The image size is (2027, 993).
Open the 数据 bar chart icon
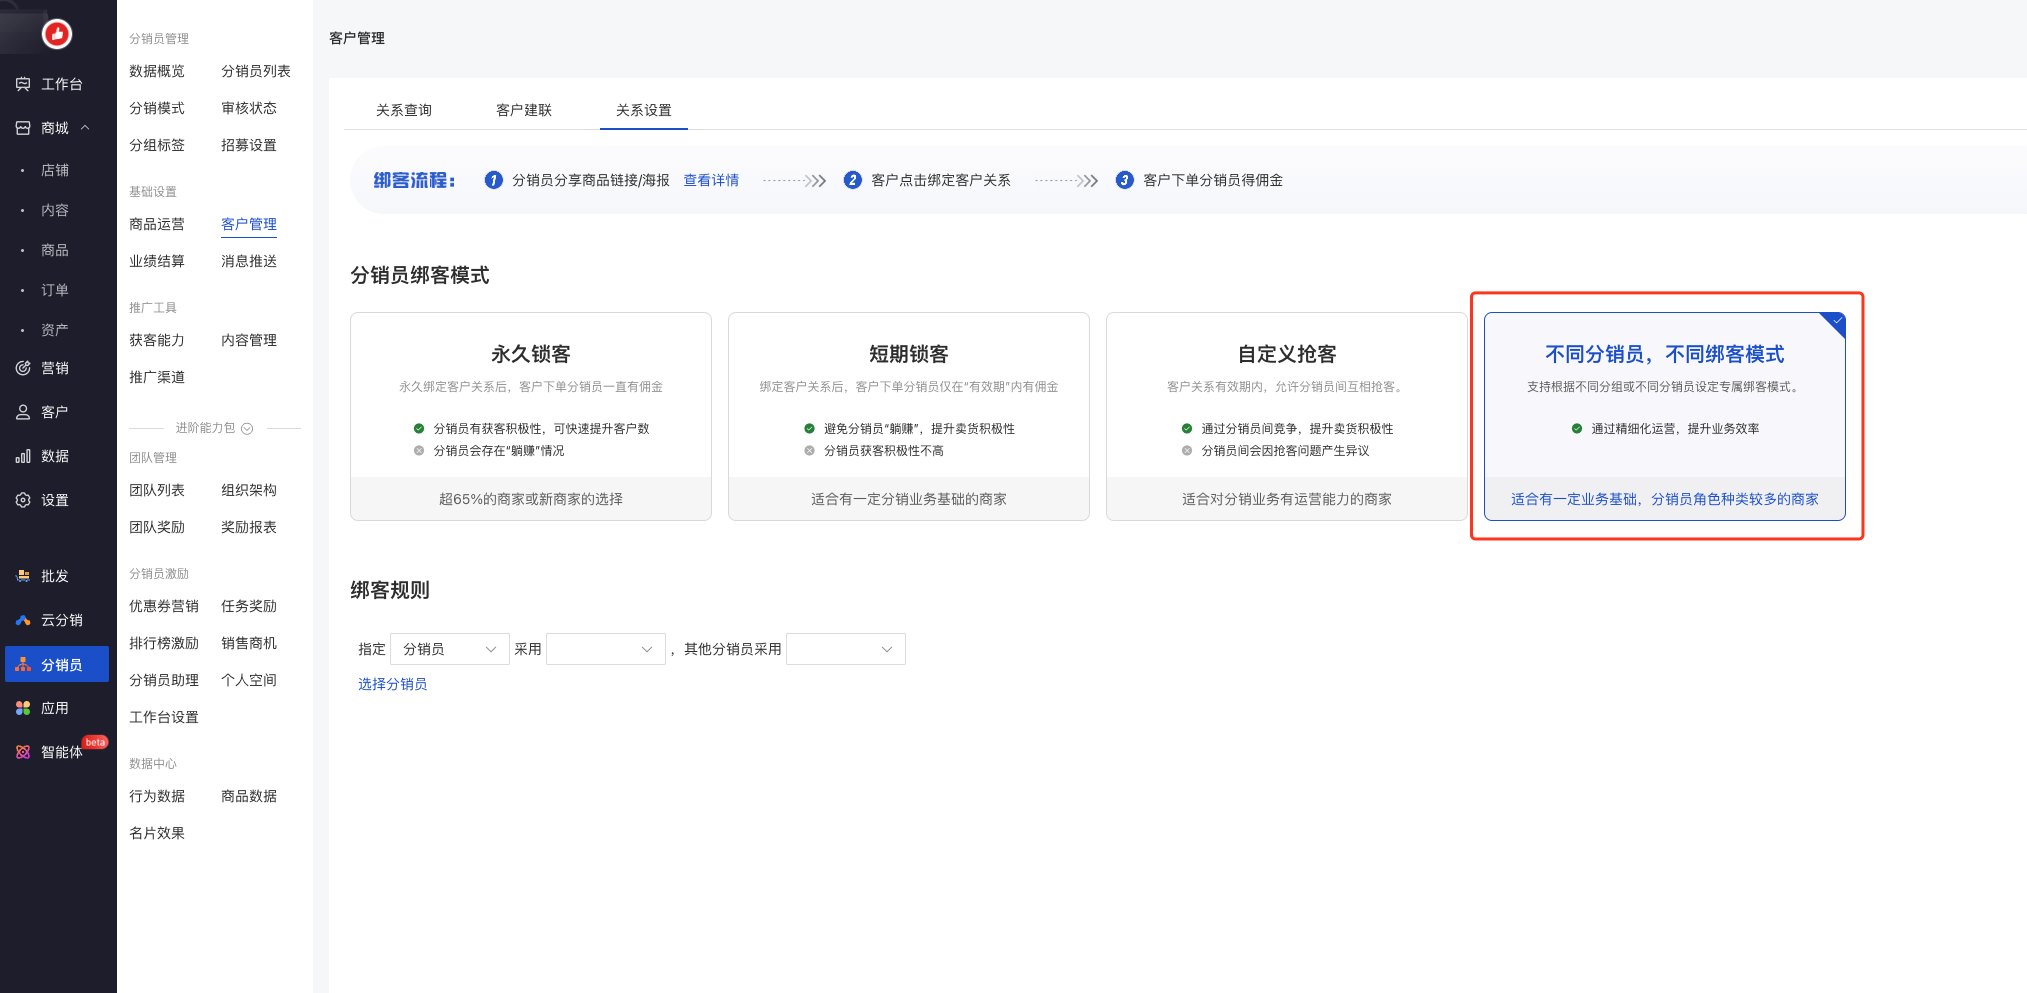(23, 456)
